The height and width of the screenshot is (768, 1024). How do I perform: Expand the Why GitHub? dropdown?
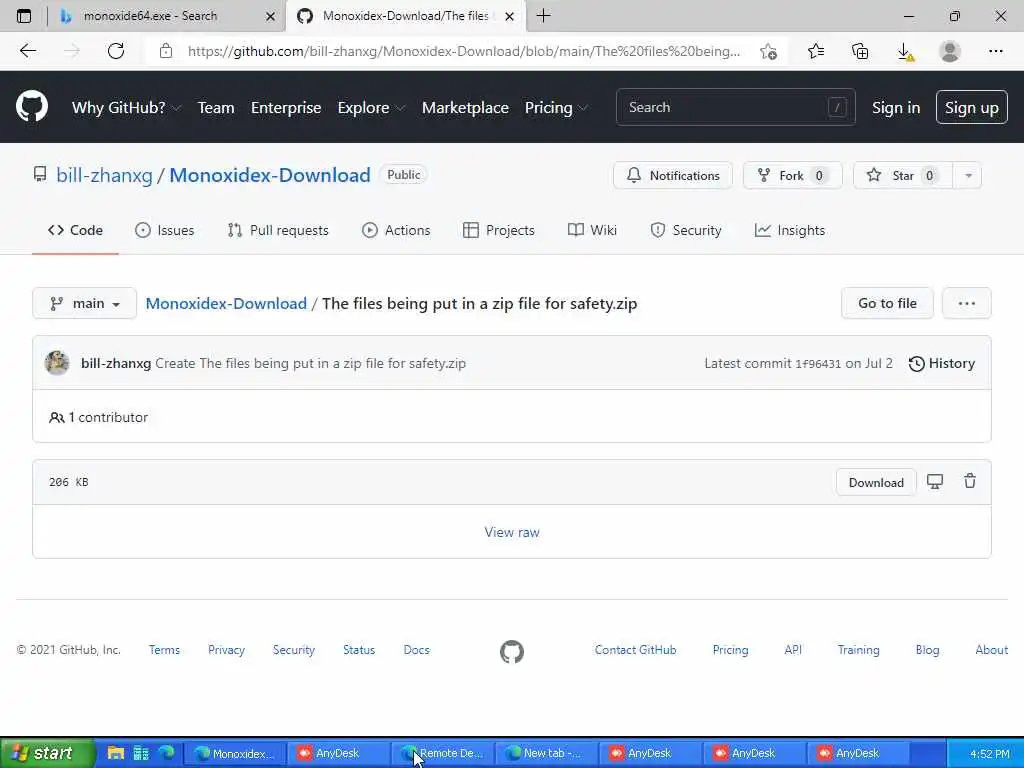pyautogui.click(x=126, y=108)
